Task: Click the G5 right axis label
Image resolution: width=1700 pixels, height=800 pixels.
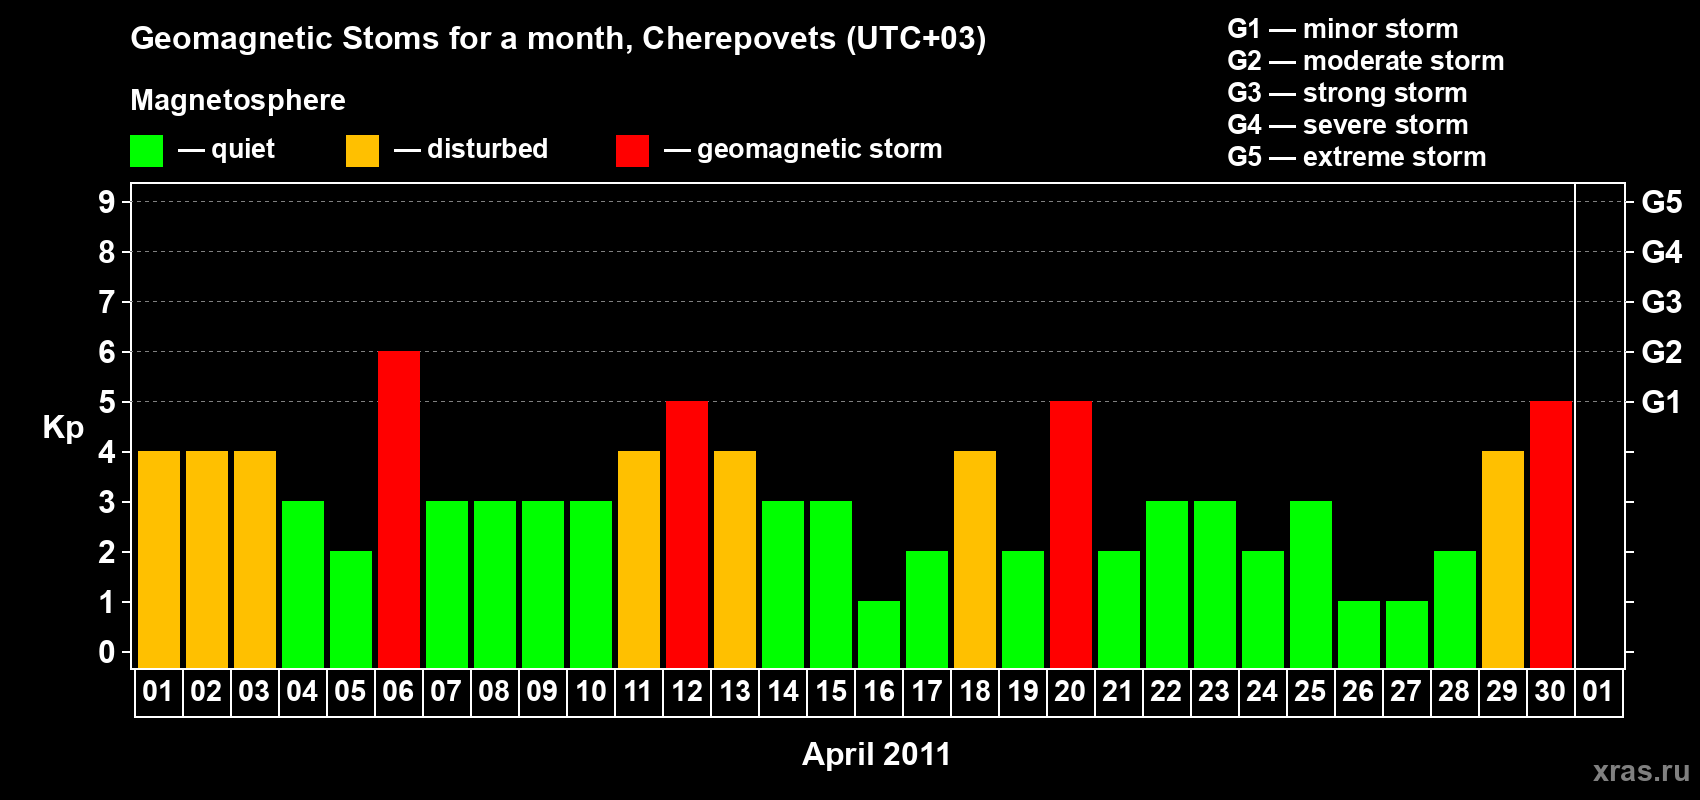Action: pyautogui.click(x=1662, y=202)
